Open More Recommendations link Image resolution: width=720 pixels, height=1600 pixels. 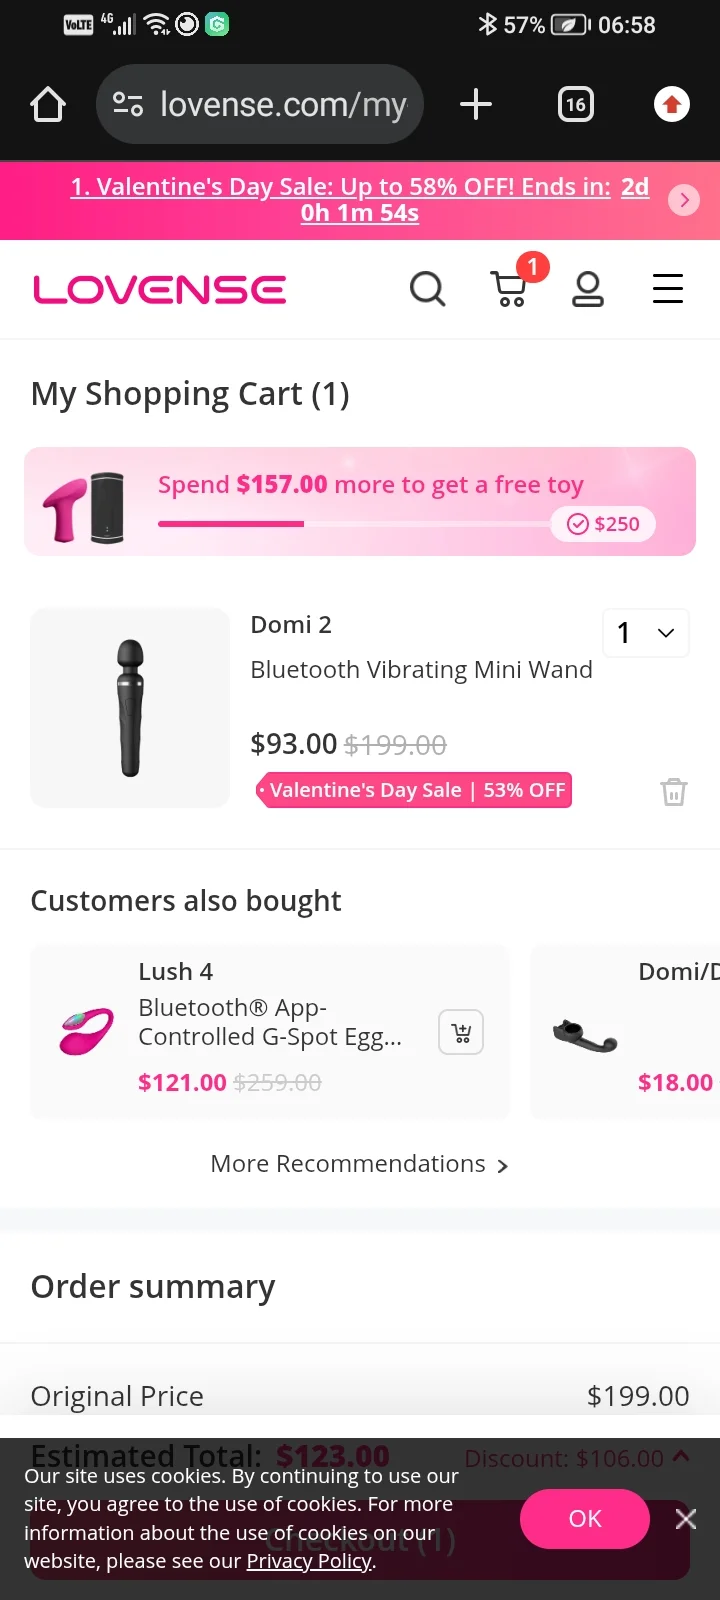tap(359, 1165)
